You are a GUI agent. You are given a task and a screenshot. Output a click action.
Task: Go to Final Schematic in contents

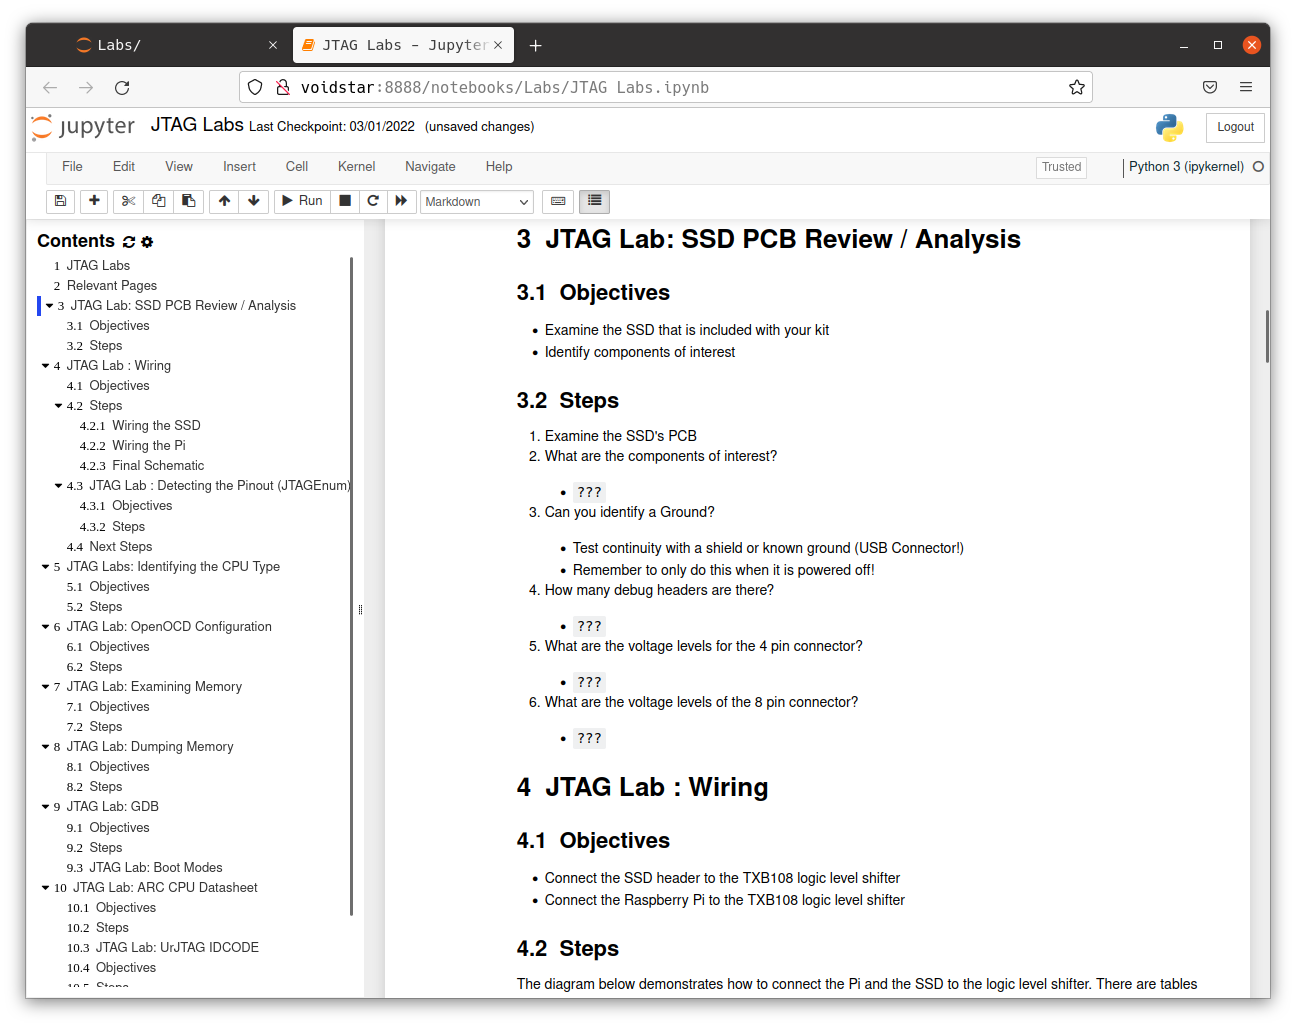click(158, 466)
